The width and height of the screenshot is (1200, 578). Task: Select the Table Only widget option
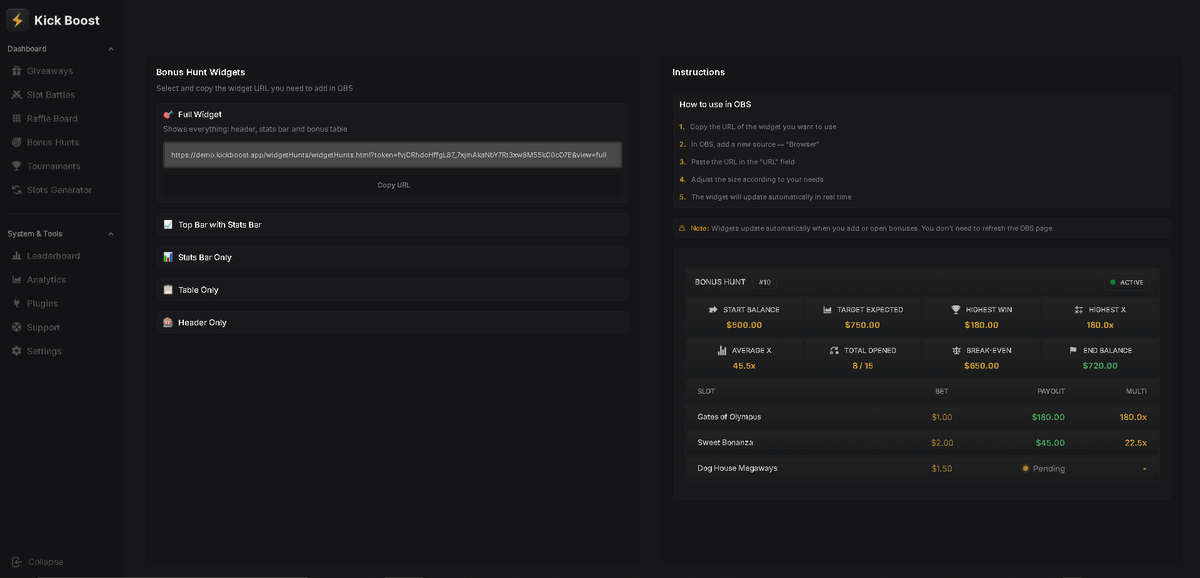coord(393,290)
